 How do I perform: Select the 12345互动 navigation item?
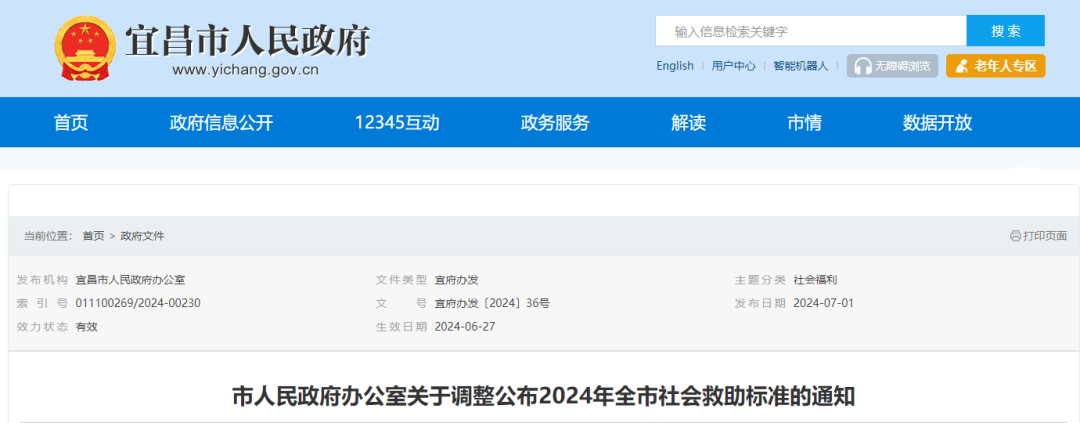pyautogui.click(x=397, y=123)
